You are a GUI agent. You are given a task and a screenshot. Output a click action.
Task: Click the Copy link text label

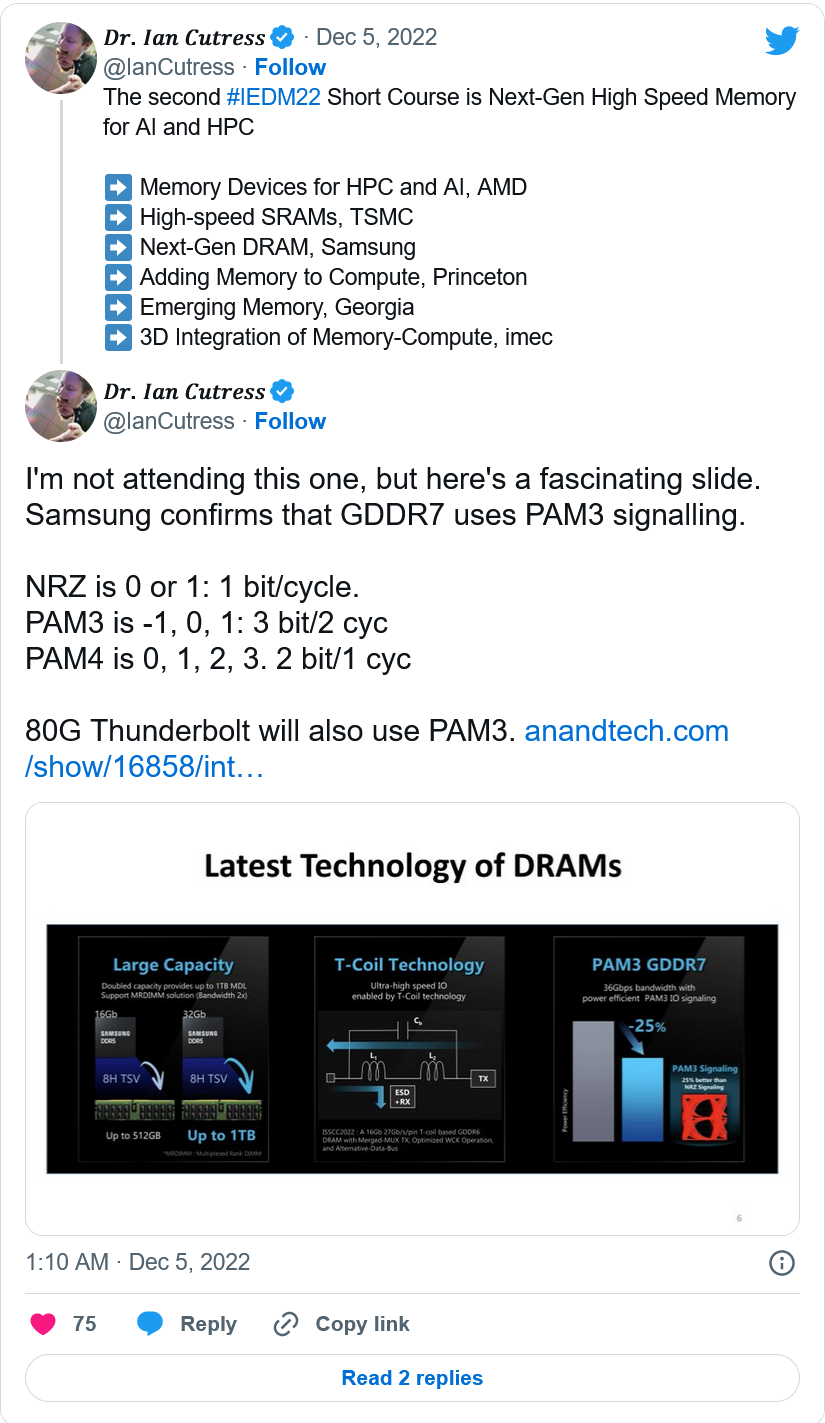362,1324
